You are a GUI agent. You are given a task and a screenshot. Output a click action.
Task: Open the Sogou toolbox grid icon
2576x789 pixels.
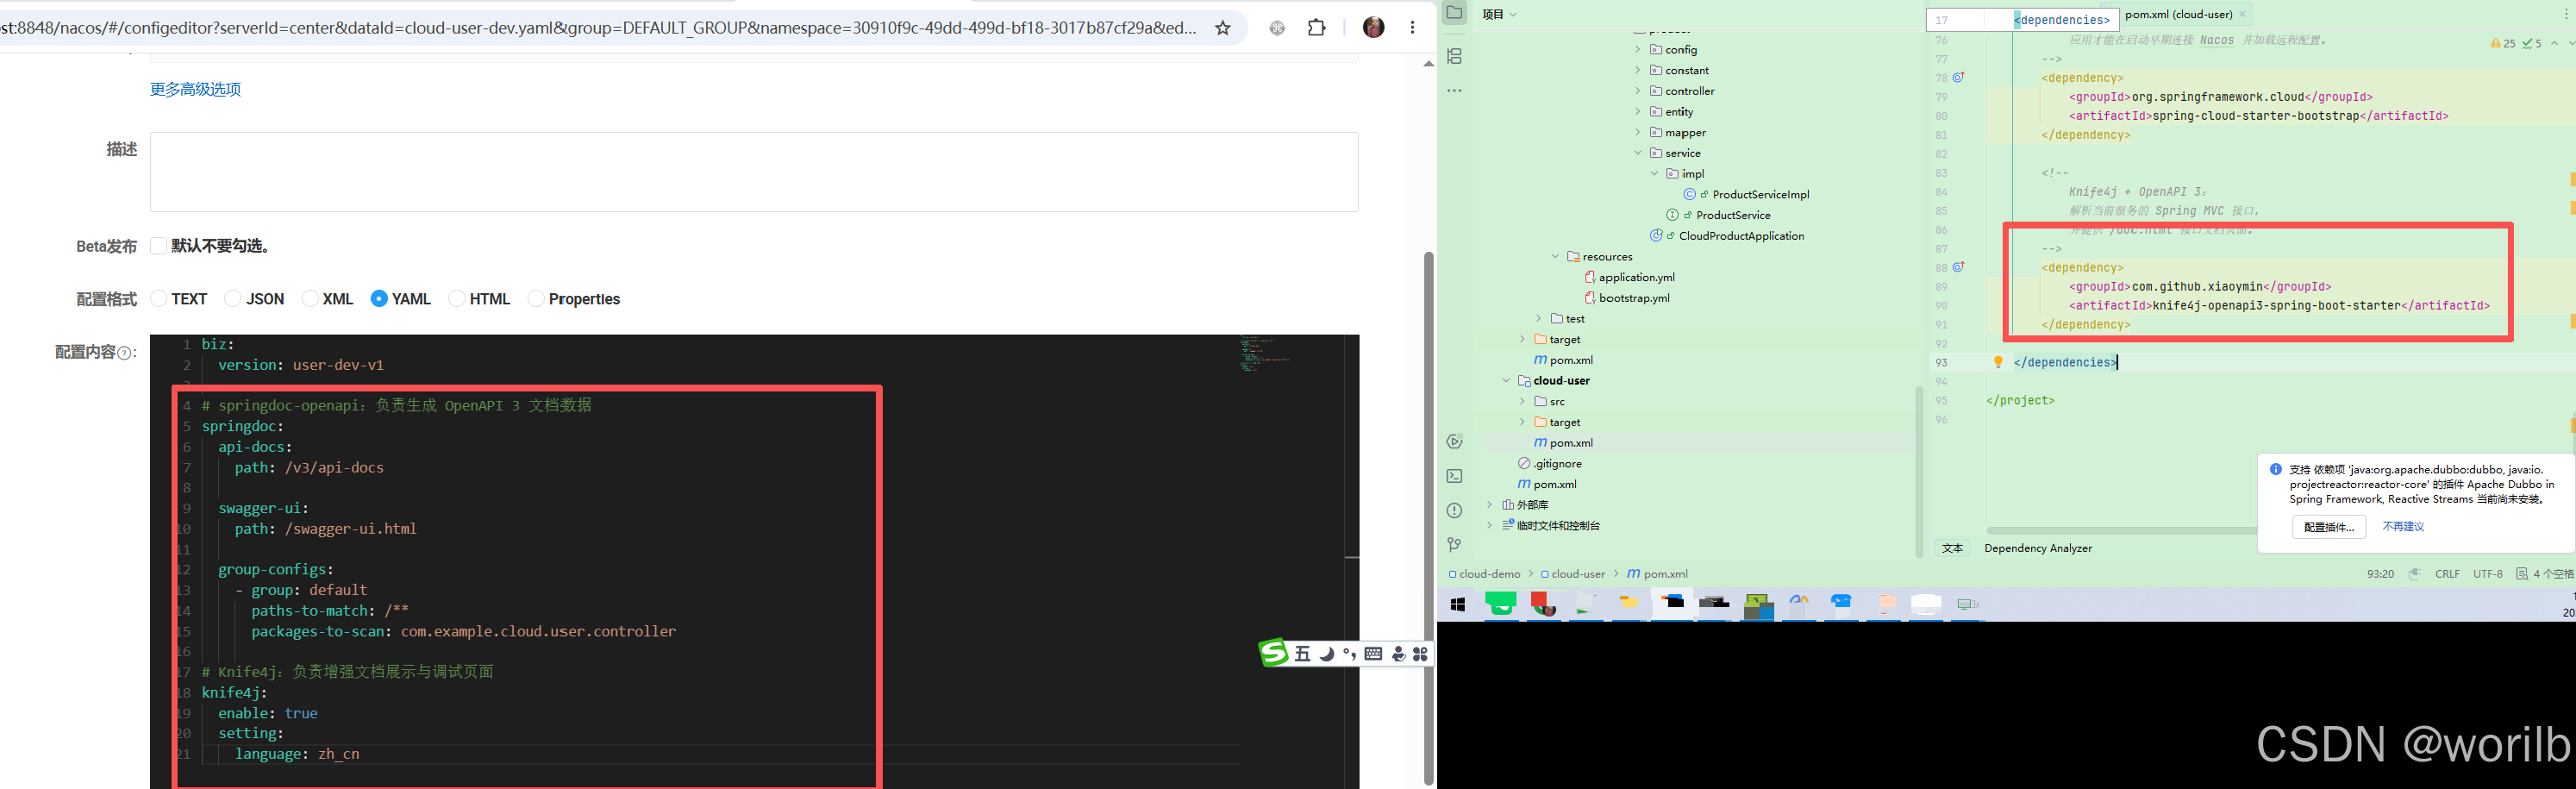pos(1421,654)
